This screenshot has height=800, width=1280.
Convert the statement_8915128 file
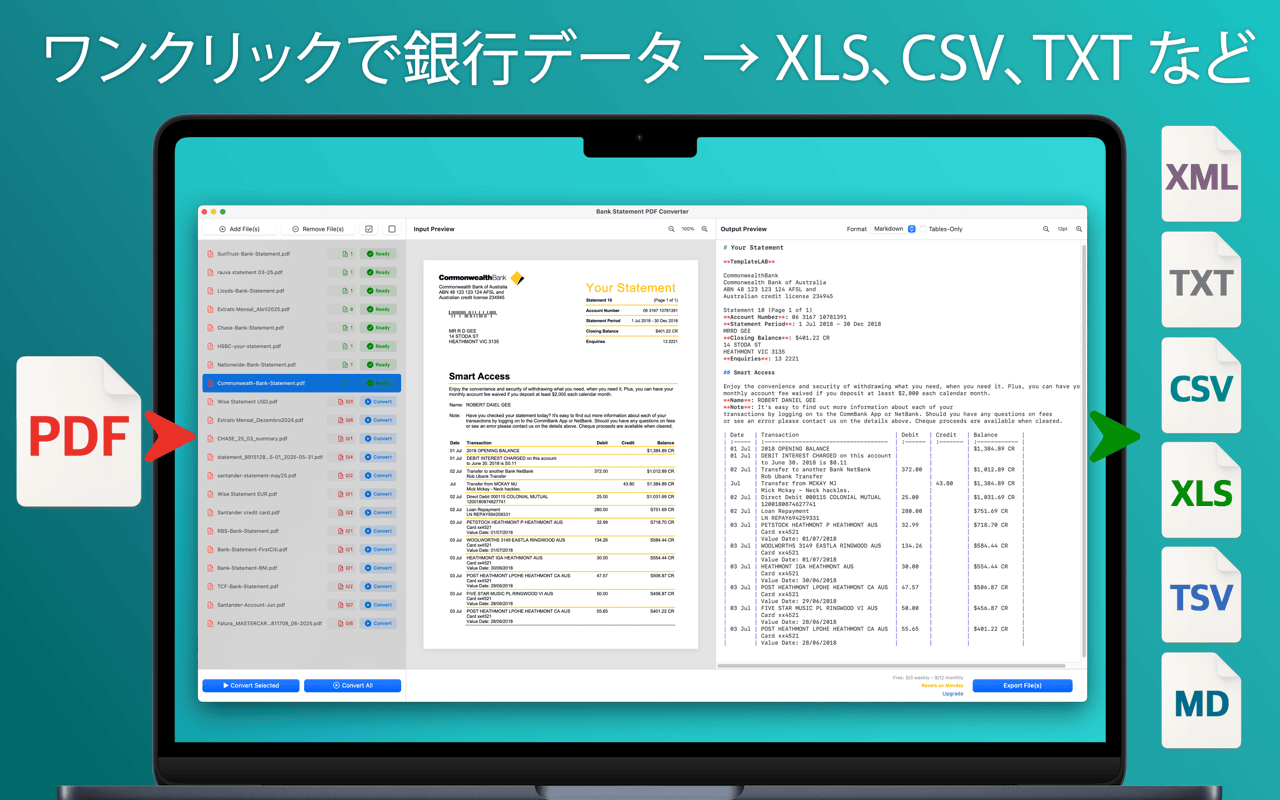click(379, 457)
